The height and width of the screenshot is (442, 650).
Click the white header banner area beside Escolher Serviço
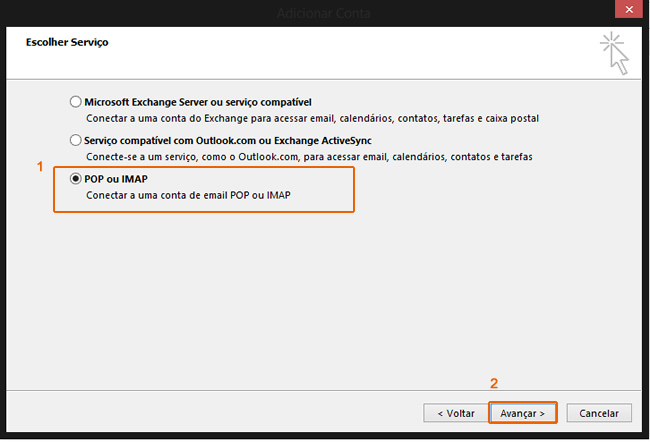[350, 53]
